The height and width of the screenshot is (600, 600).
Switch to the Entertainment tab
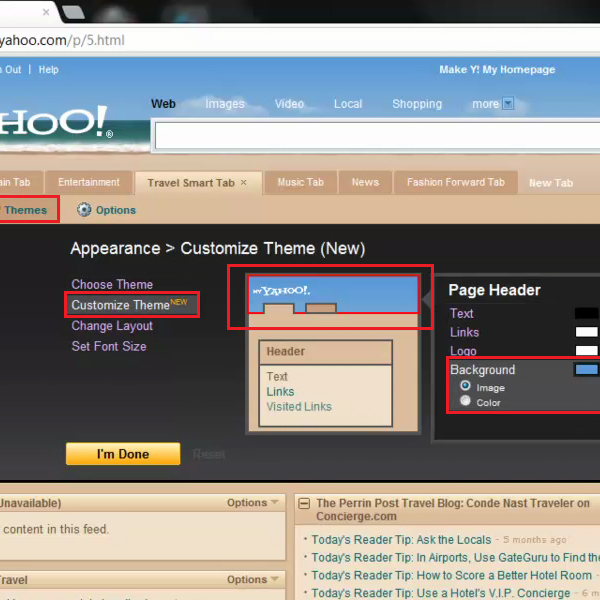[x=89, y=183]
